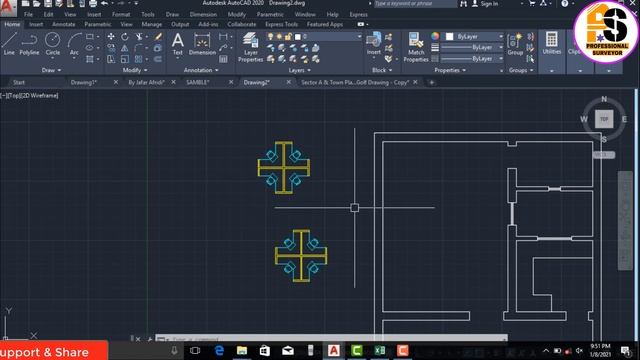640x360 pixels.
Task: Choose the Move command icon
Action: [x=111, y=37]
